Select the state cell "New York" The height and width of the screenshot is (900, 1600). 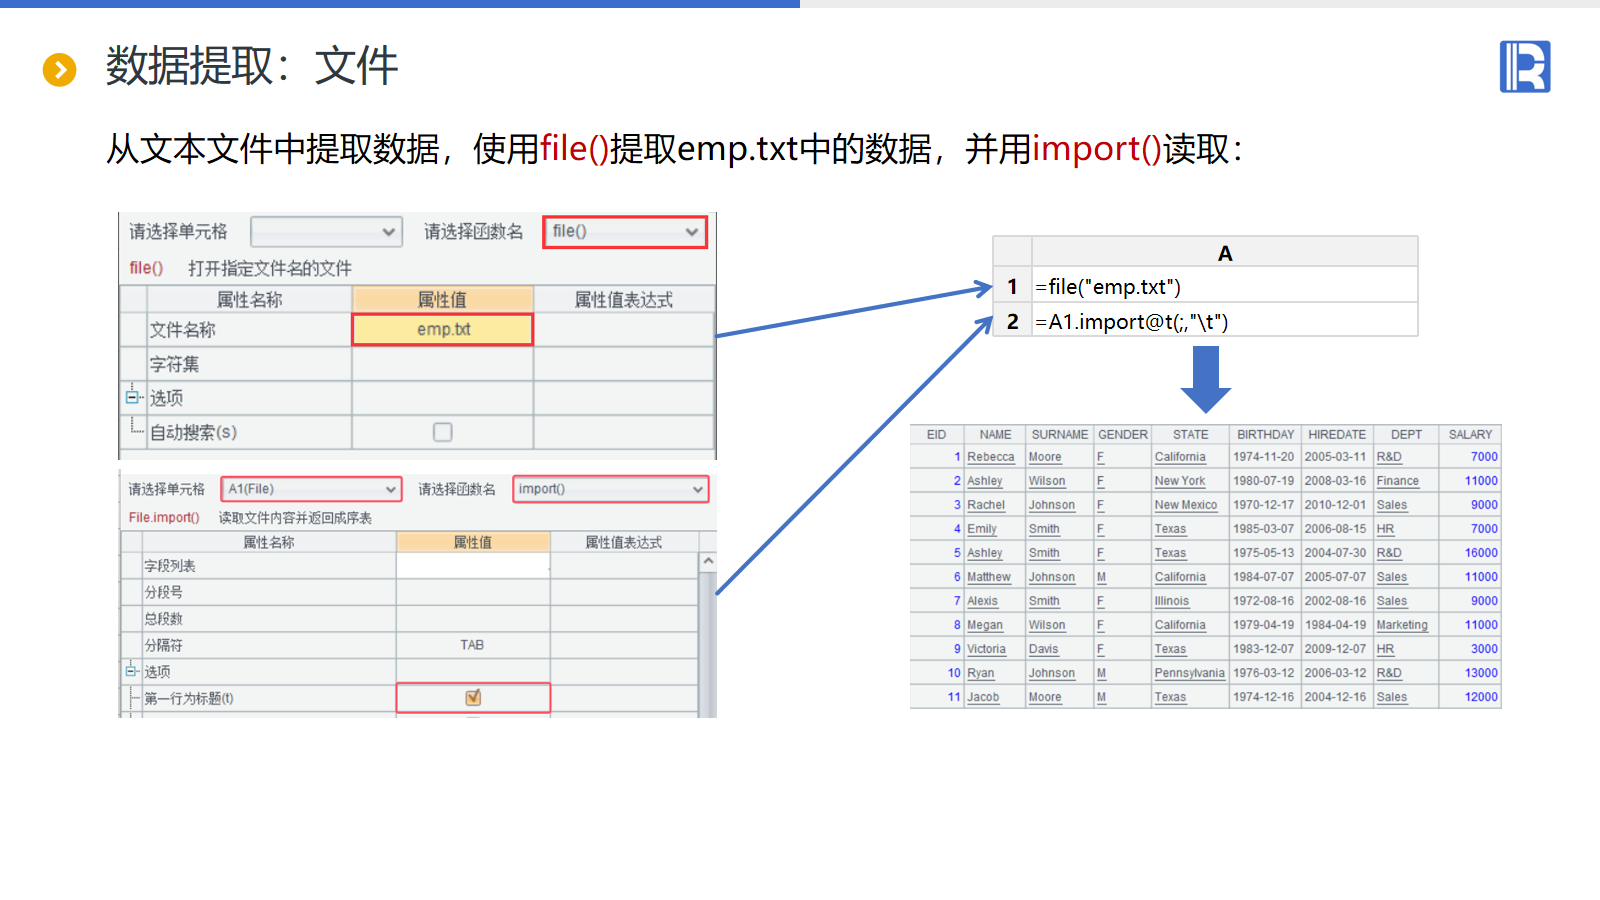[1191, 481]
